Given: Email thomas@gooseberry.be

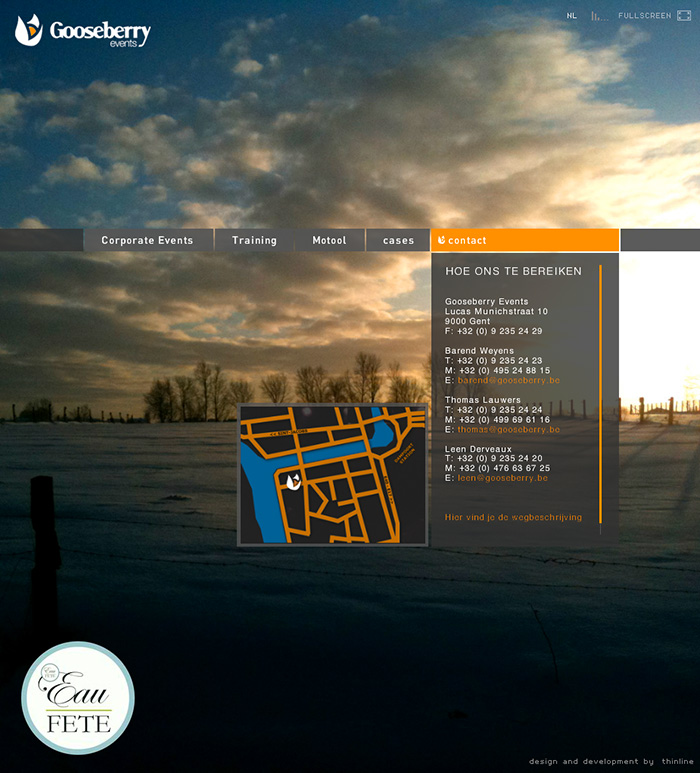Looking at the screenshot, I should 508,429.
